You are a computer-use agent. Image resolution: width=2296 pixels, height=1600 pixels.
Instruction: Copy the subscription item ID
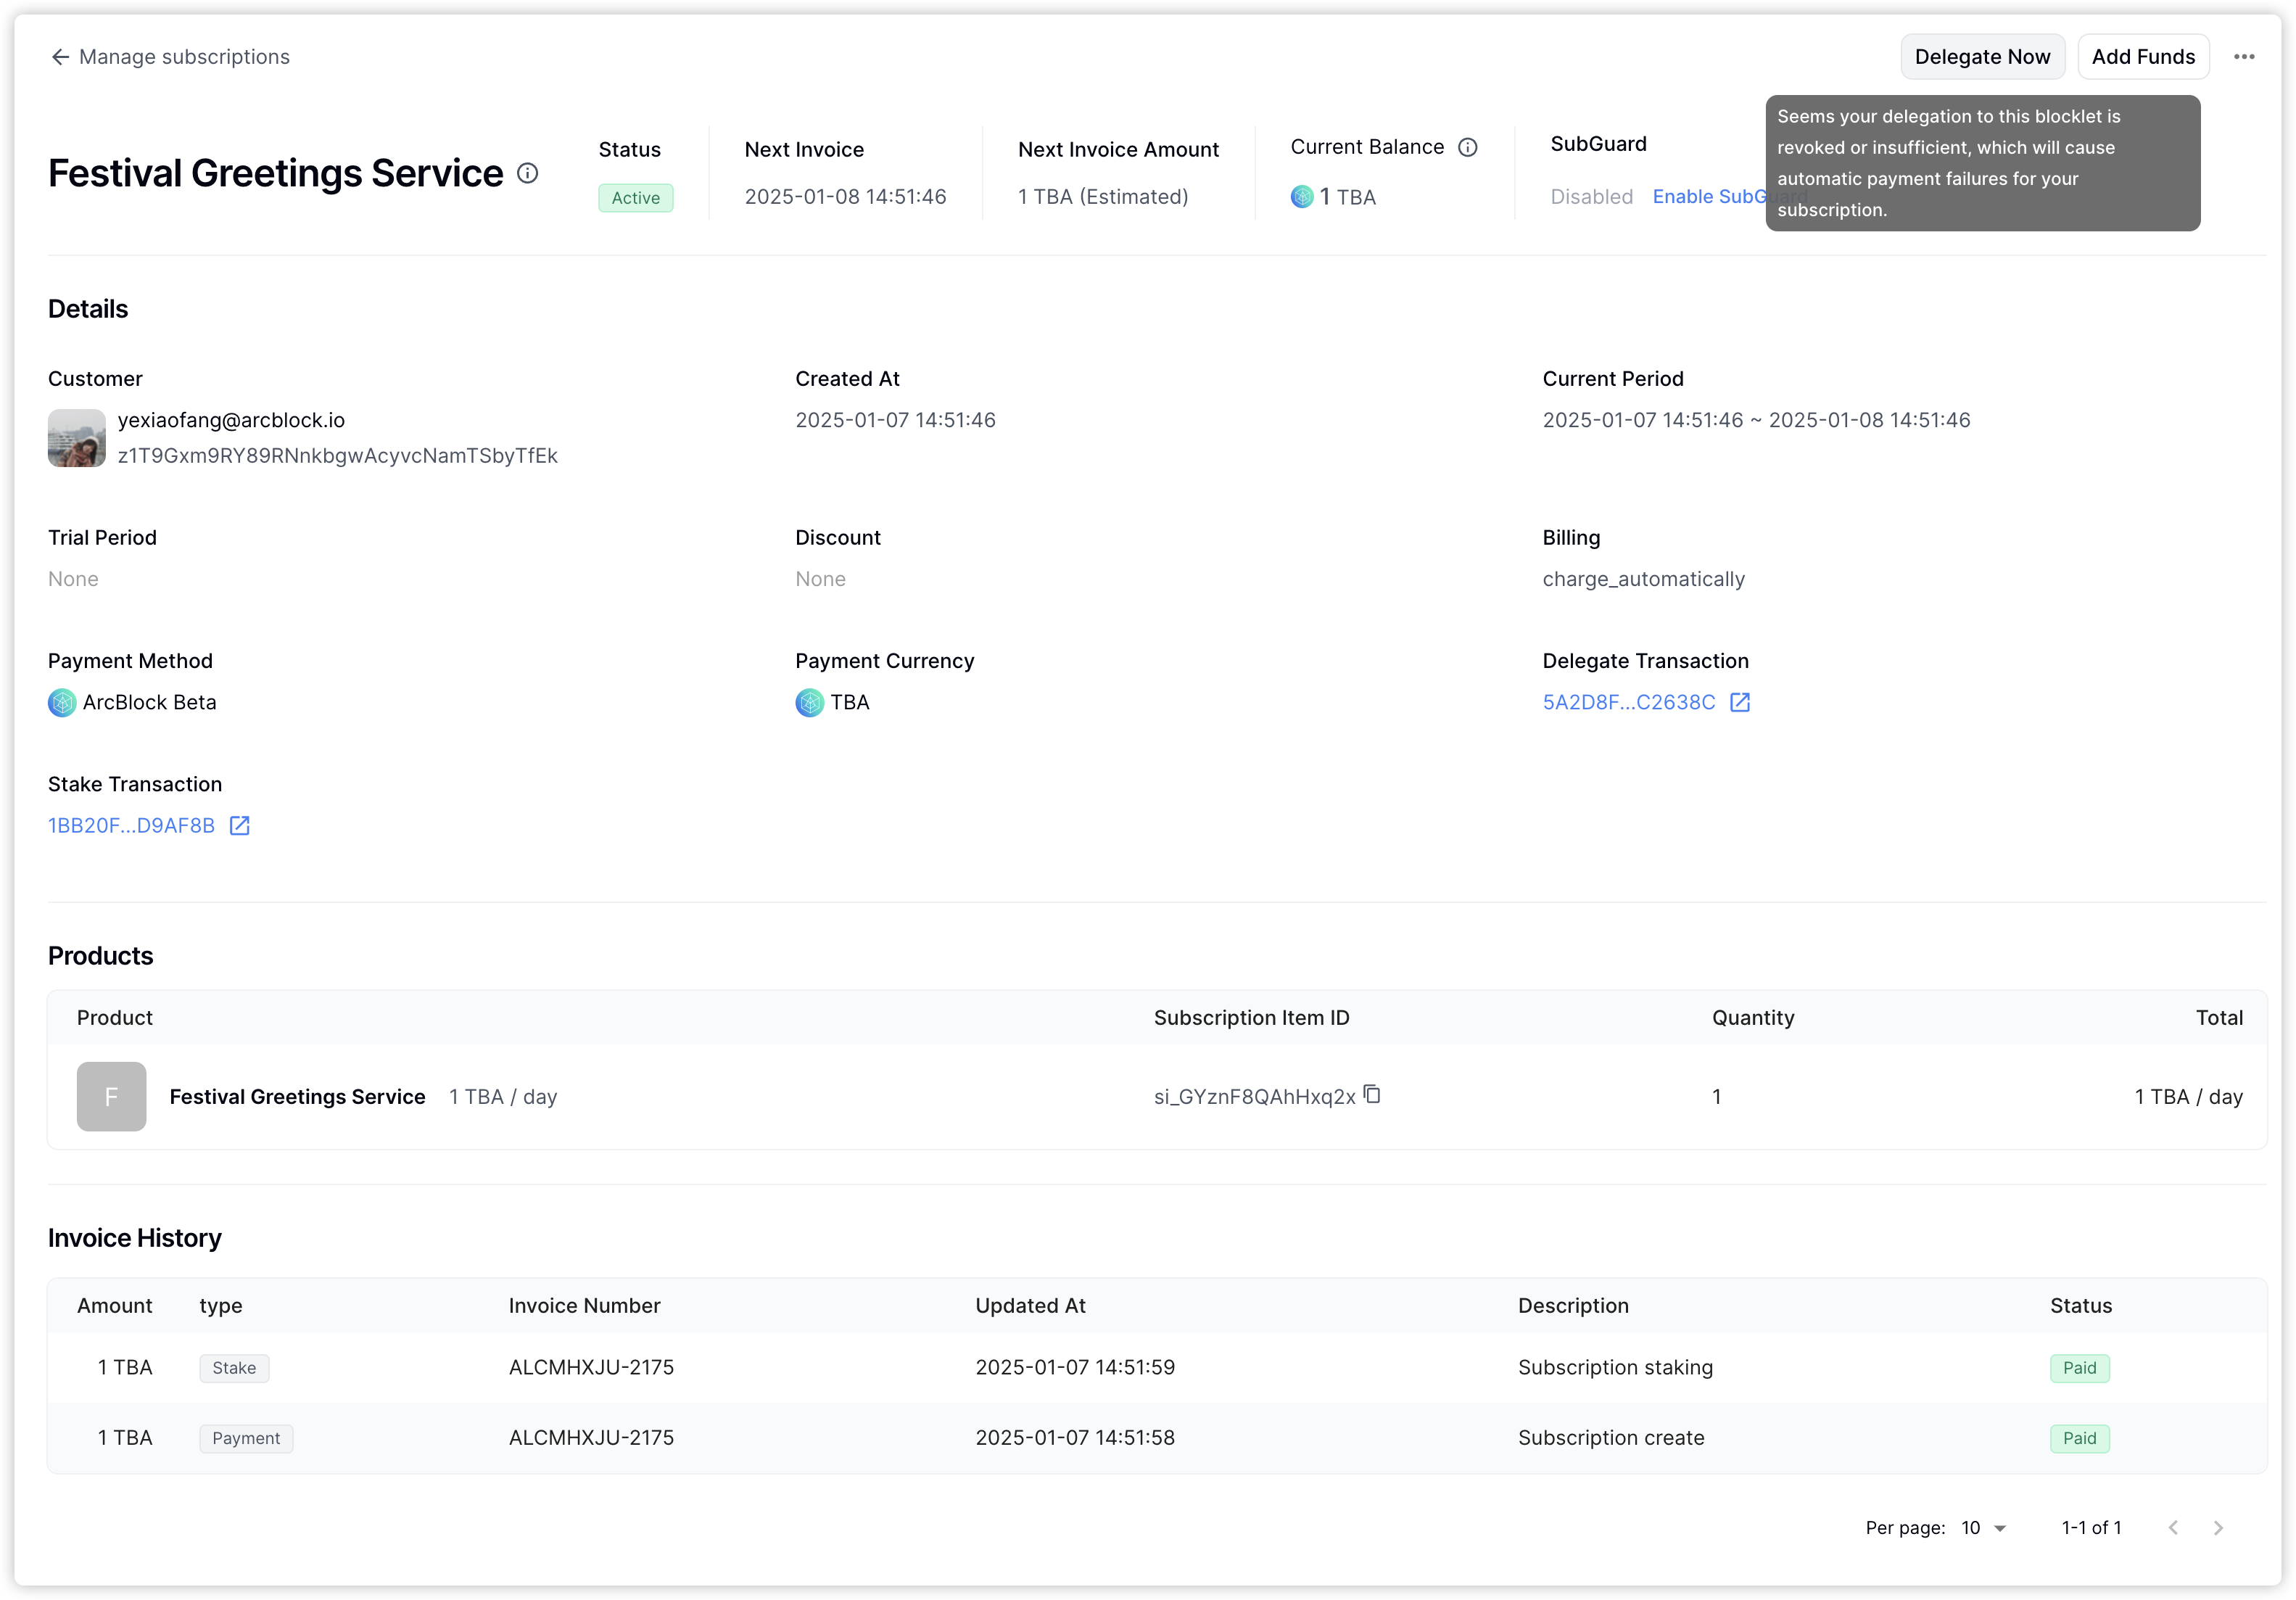click(x=1373, y=1094)
